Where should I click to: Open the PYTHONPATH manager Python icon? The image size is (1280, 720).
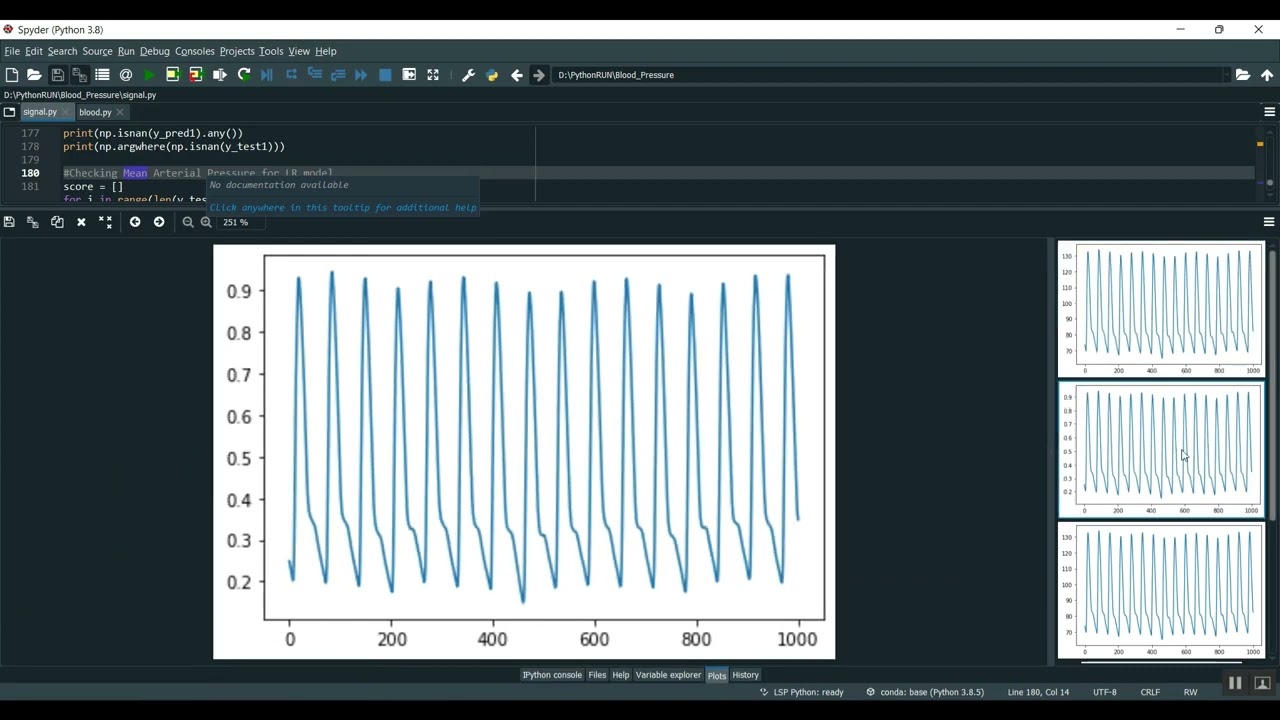click(492, 75)
